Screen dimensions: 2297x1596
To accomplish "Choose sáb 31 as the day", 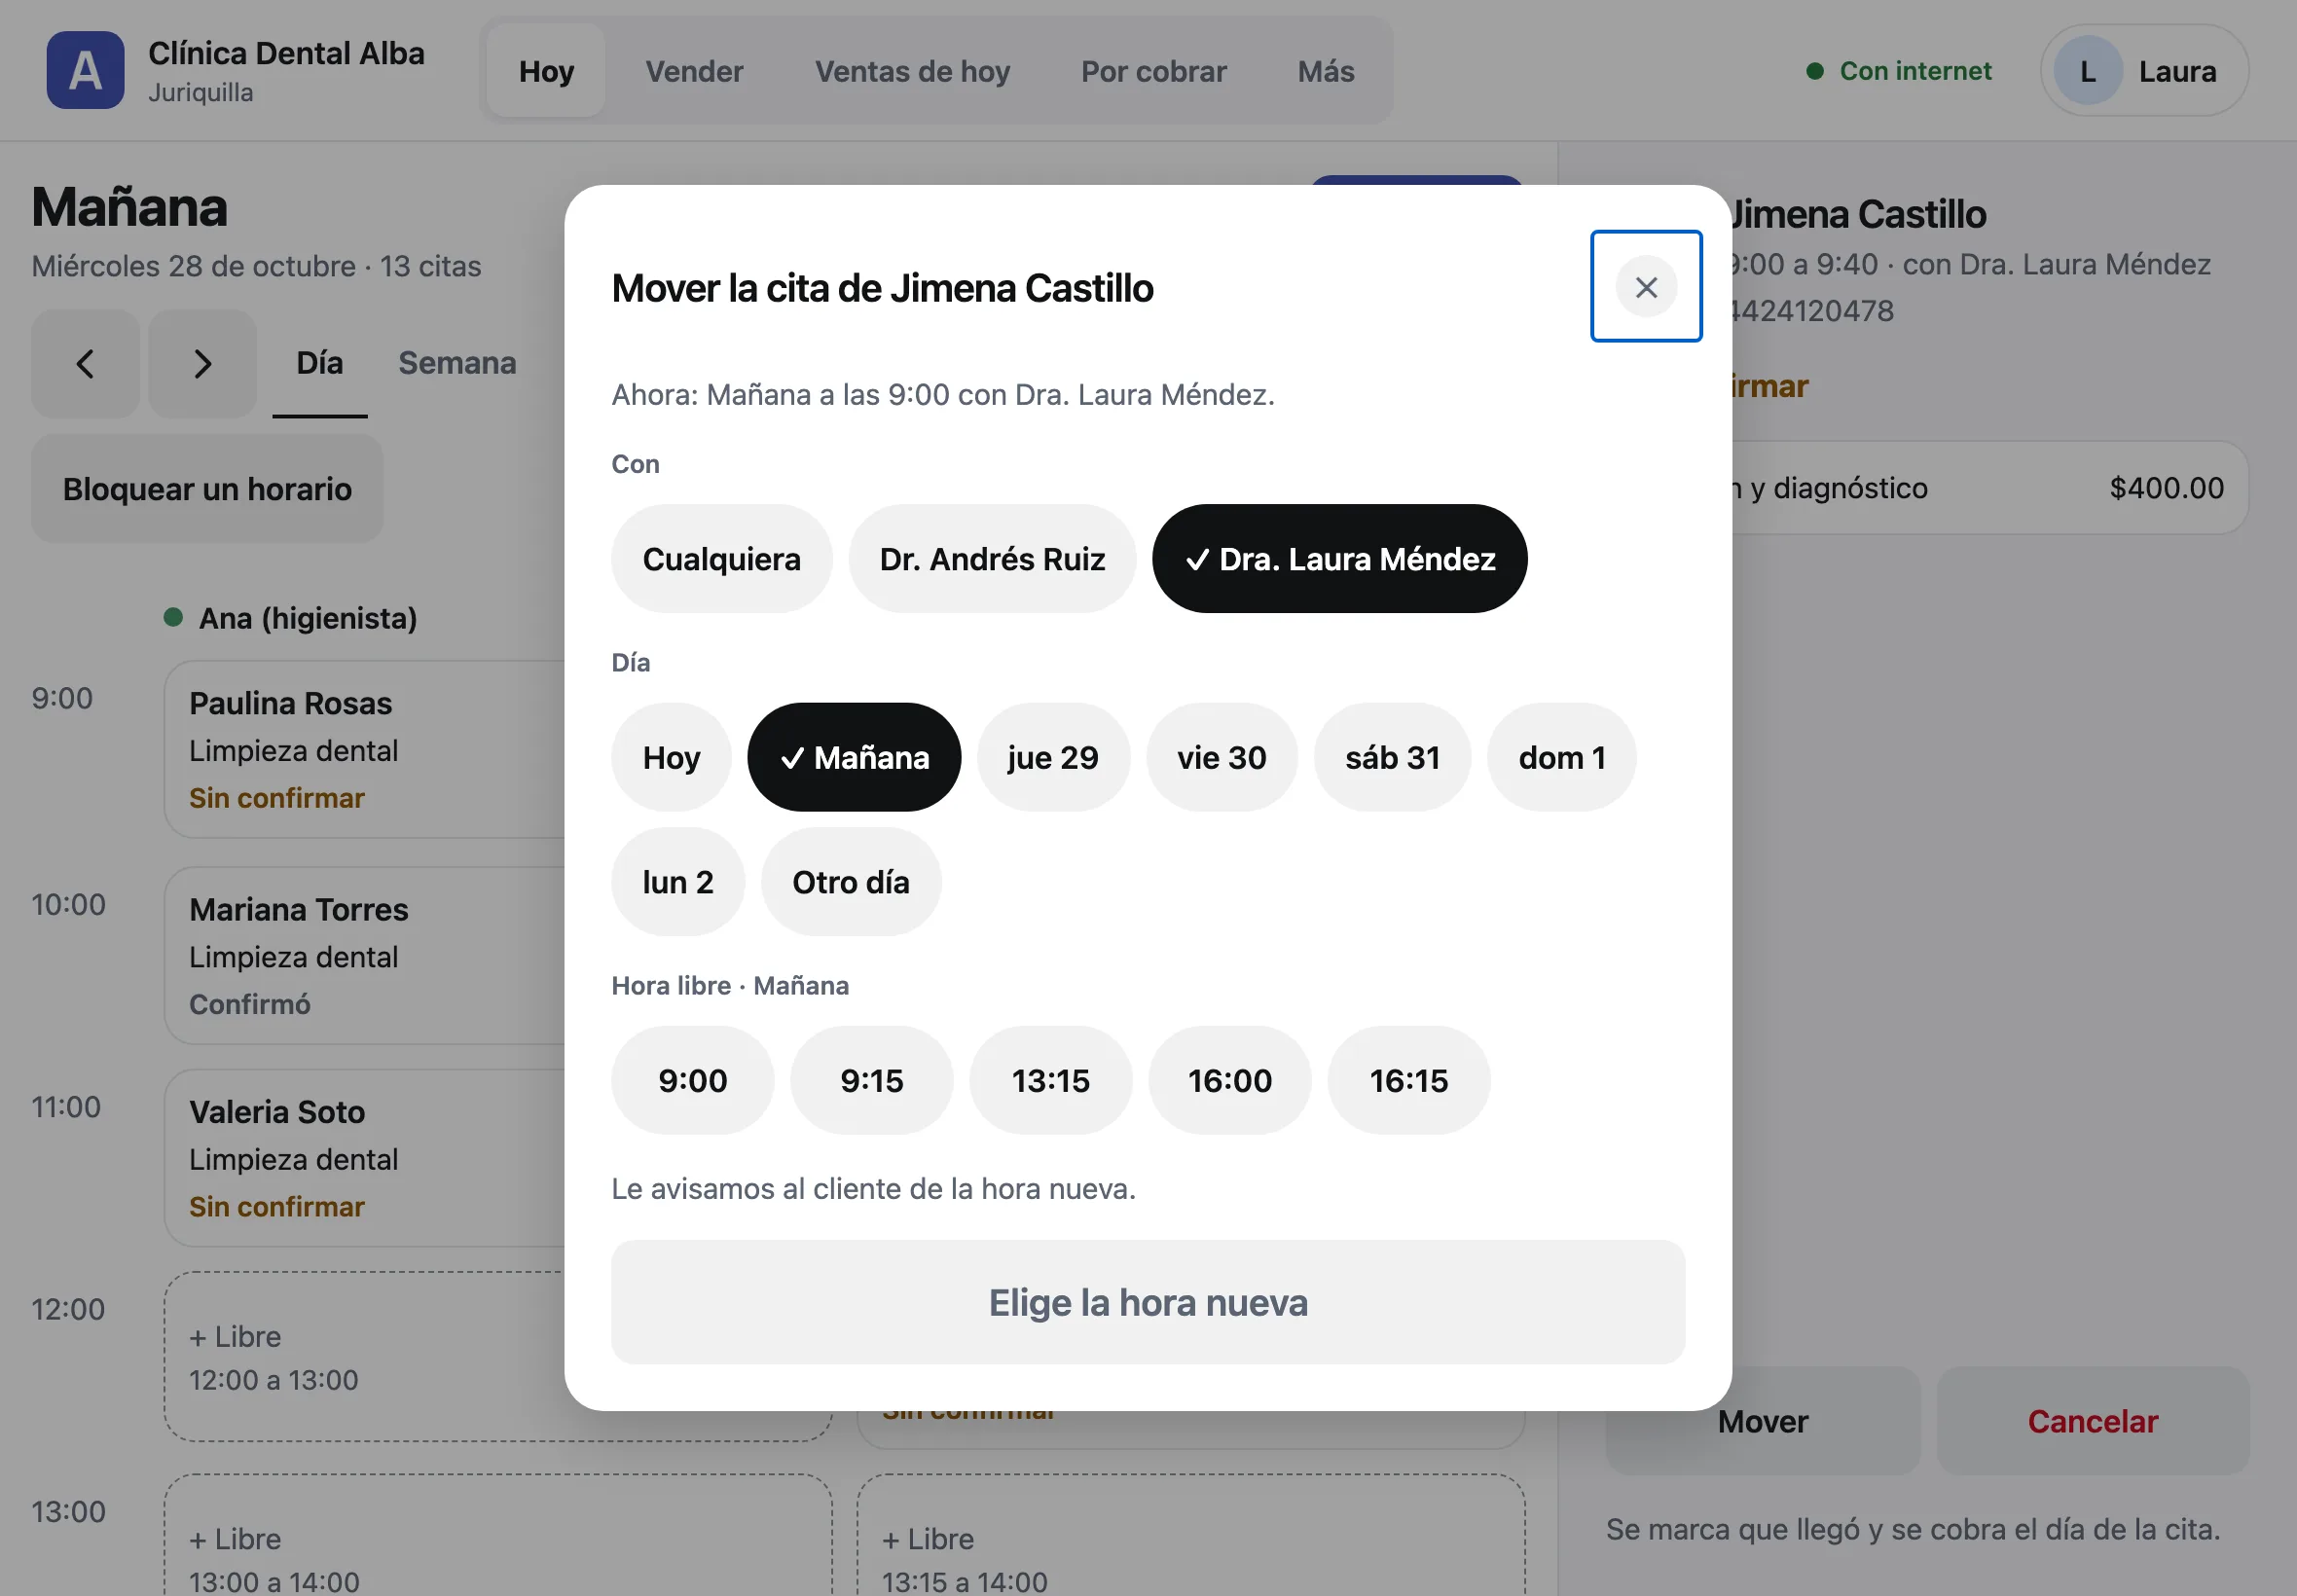I will tap(1392, 757).
